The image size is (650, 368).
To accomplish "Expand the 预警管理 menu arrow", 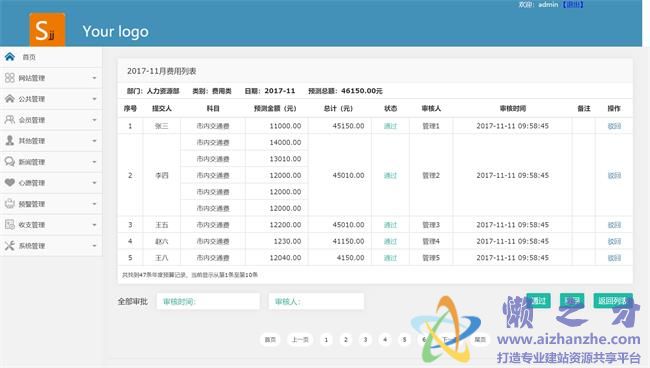I will 94,204.
